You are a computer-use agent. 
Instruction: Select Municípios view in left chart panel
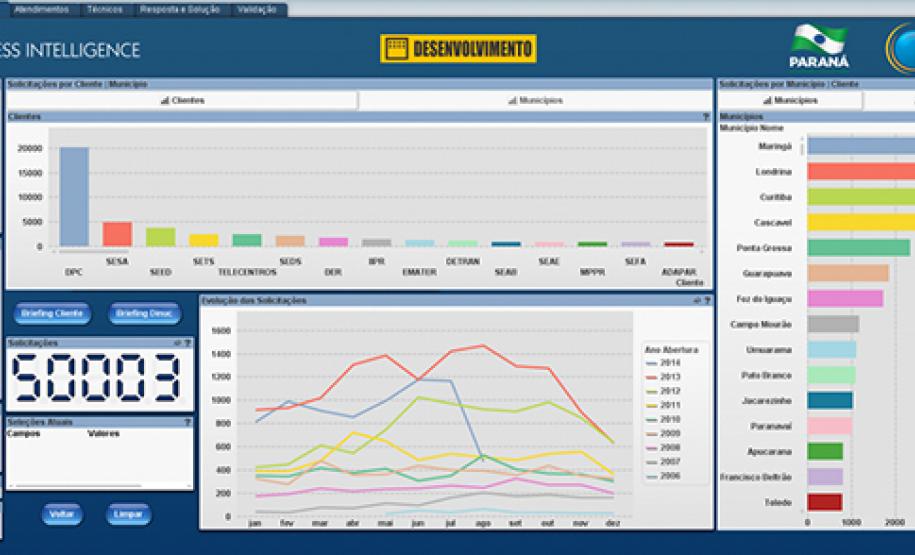[535, 101]
